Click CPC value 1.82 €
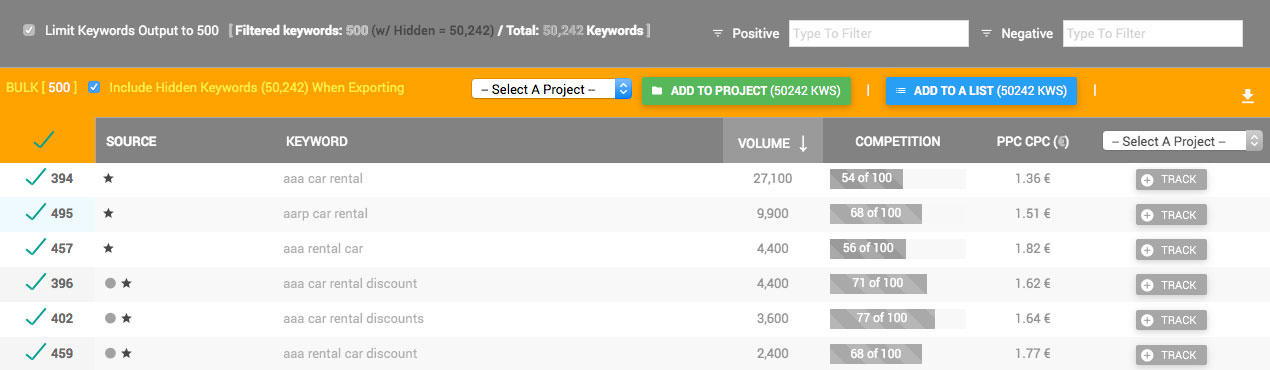The image size is (1270, 370). [1033, 249]
